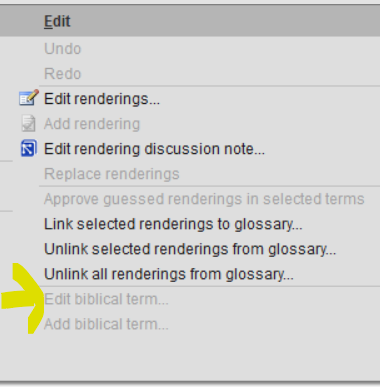
Task: Click the empty area below Add biblical term
Action: (190, 357)
